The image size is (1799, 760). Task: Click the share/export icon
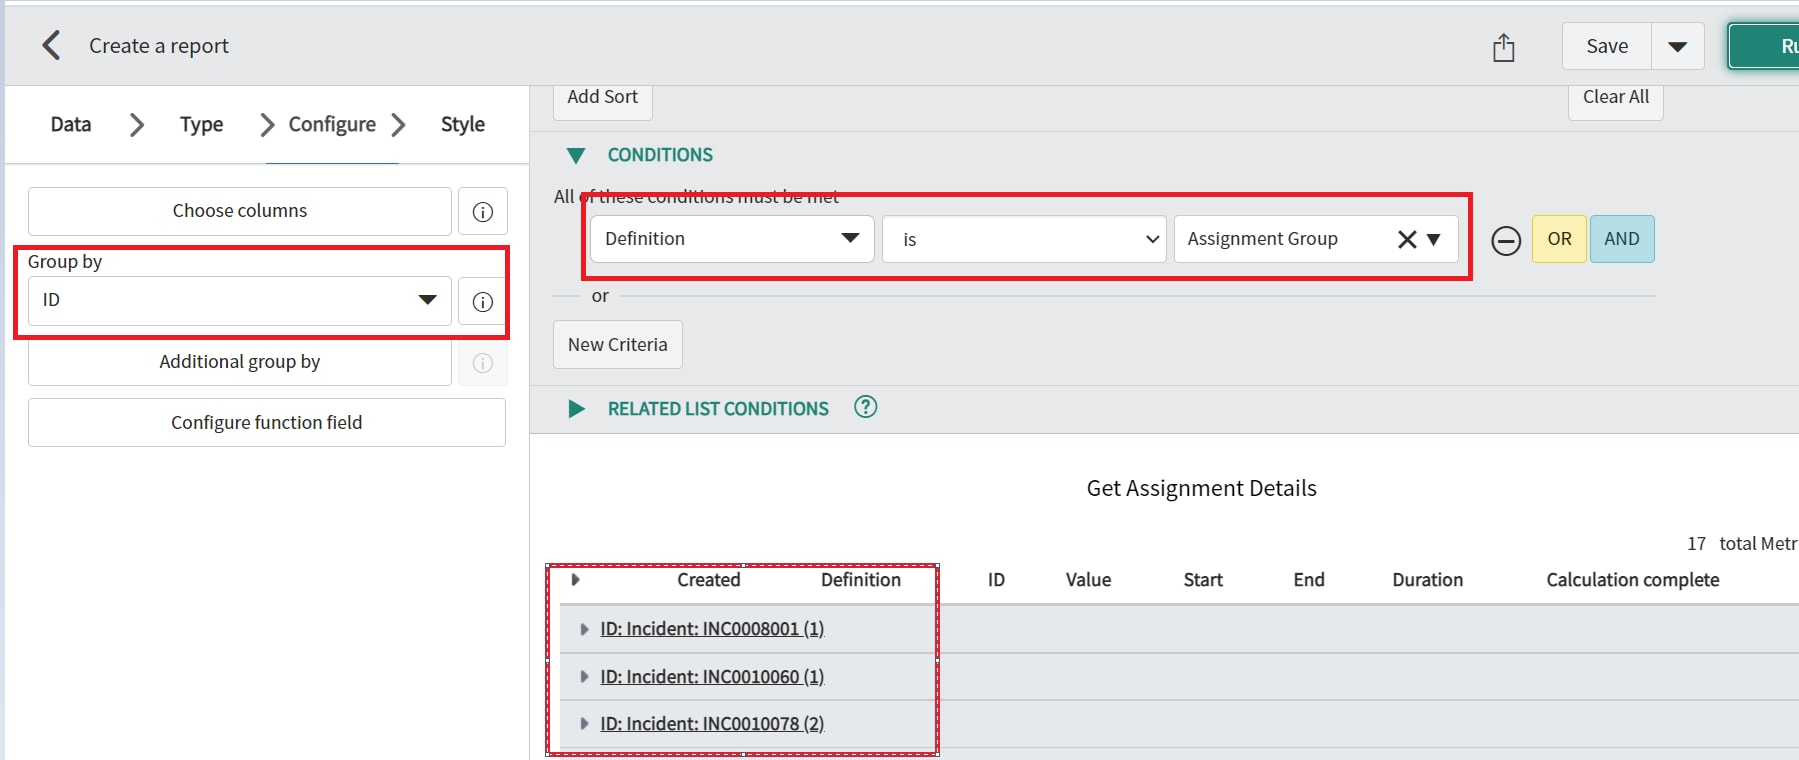1504,47
